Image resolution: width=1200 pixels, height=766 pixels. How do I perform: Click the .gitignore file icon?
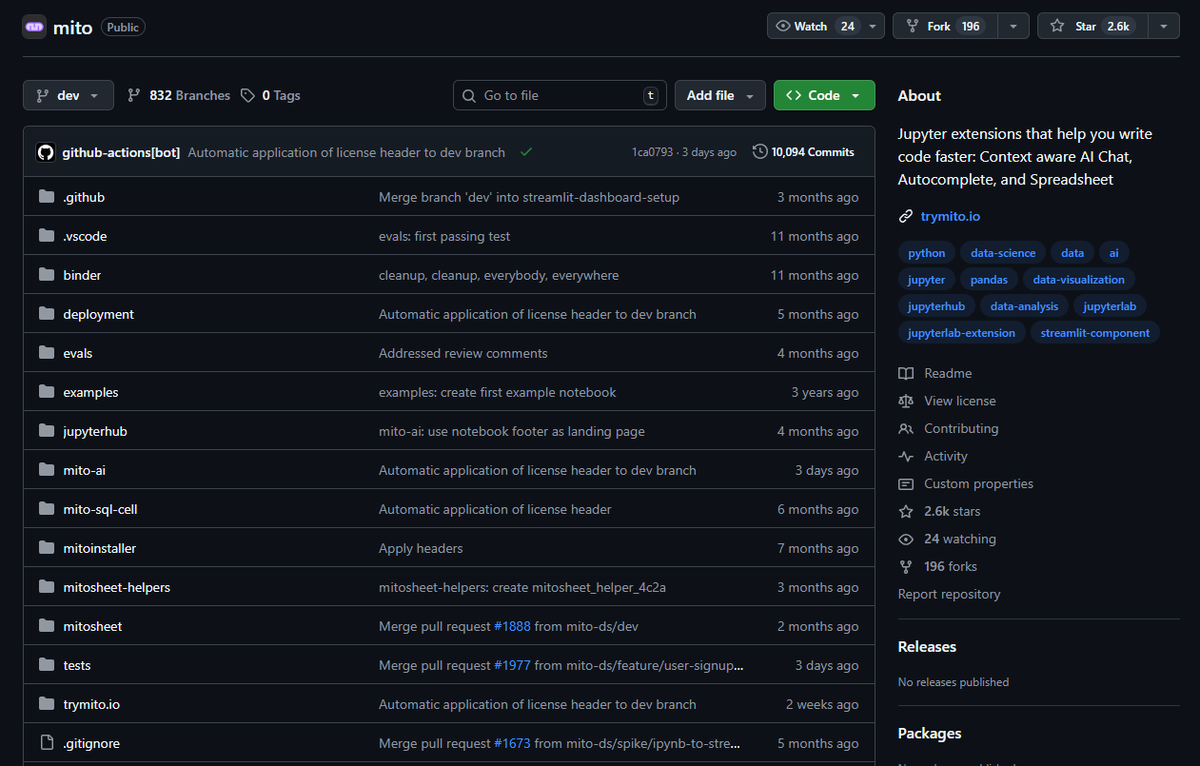(x=46, y=743)
